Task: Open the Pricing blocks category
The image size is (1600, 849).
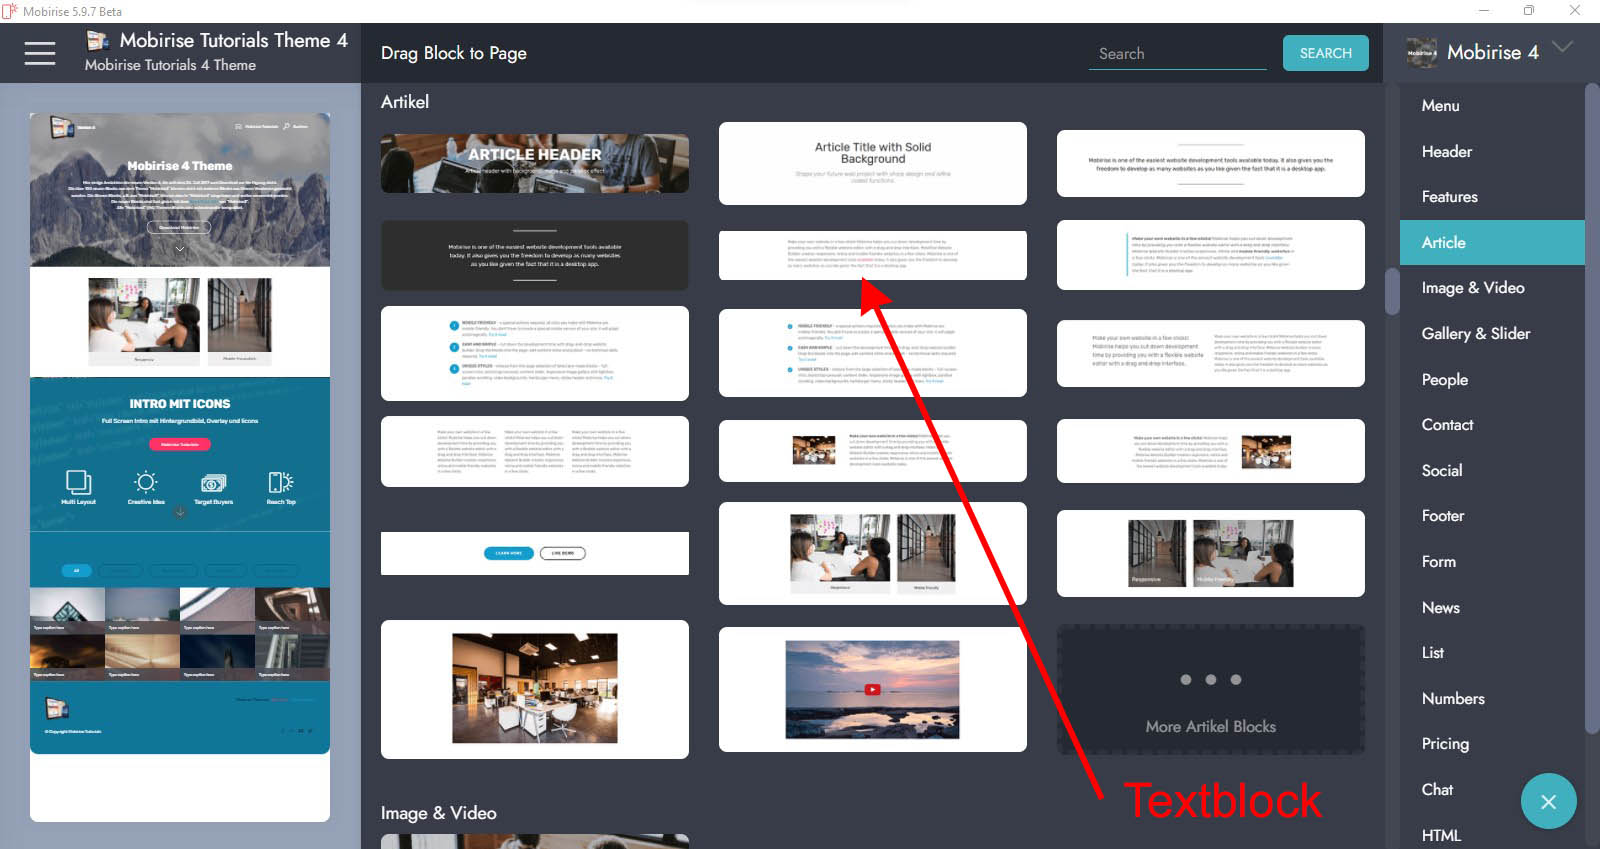Action: (x=1445, y=744)
